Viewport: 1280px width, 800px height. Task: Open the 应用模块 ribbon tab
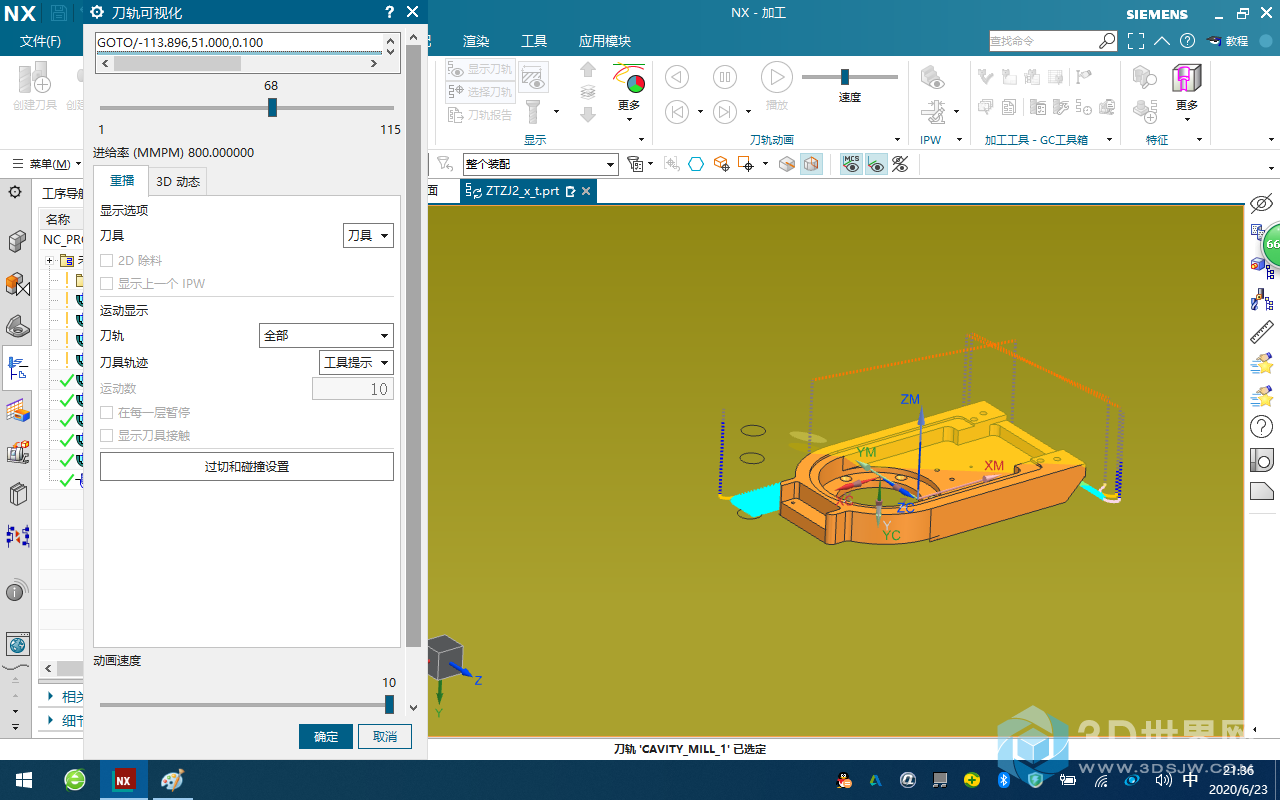[605, 41]
